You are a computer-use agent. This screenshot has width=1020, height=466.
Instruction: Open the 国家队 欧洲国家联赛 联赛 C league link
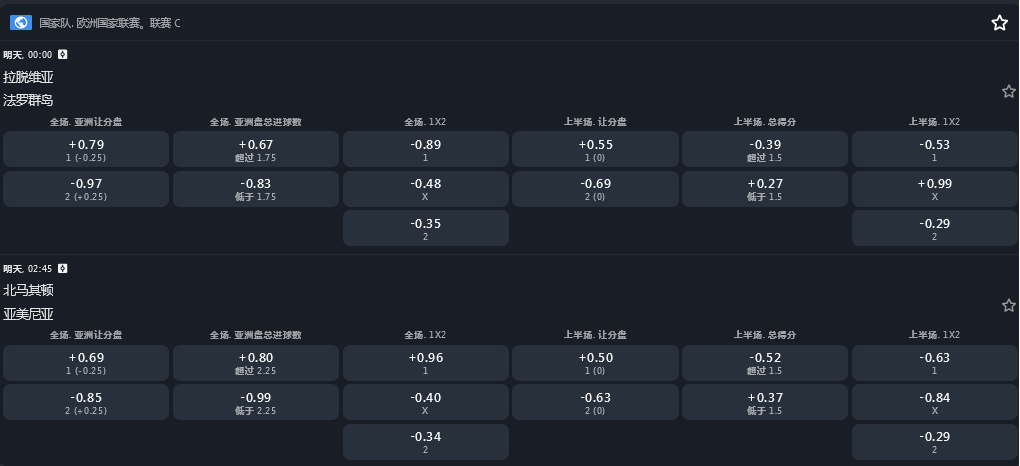pyautogui.click(x=110, y=23)
